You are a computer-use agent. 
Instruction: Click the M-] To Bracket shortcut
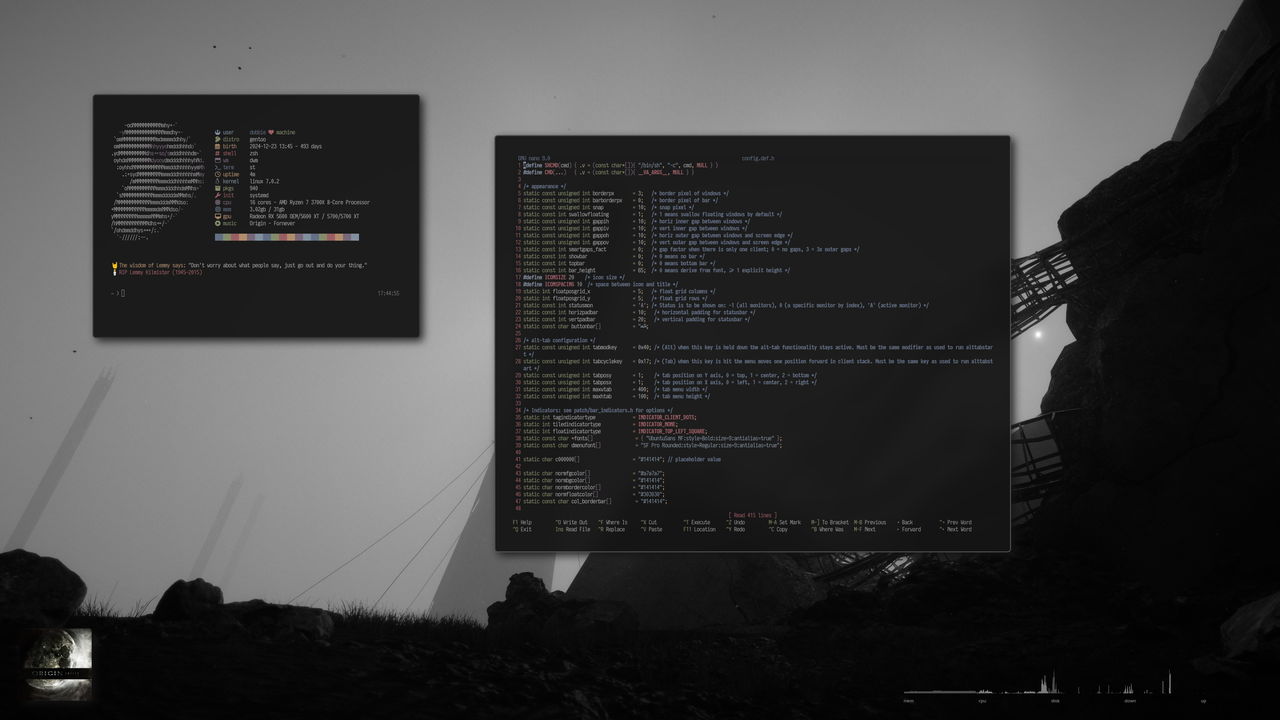(830, 522)
